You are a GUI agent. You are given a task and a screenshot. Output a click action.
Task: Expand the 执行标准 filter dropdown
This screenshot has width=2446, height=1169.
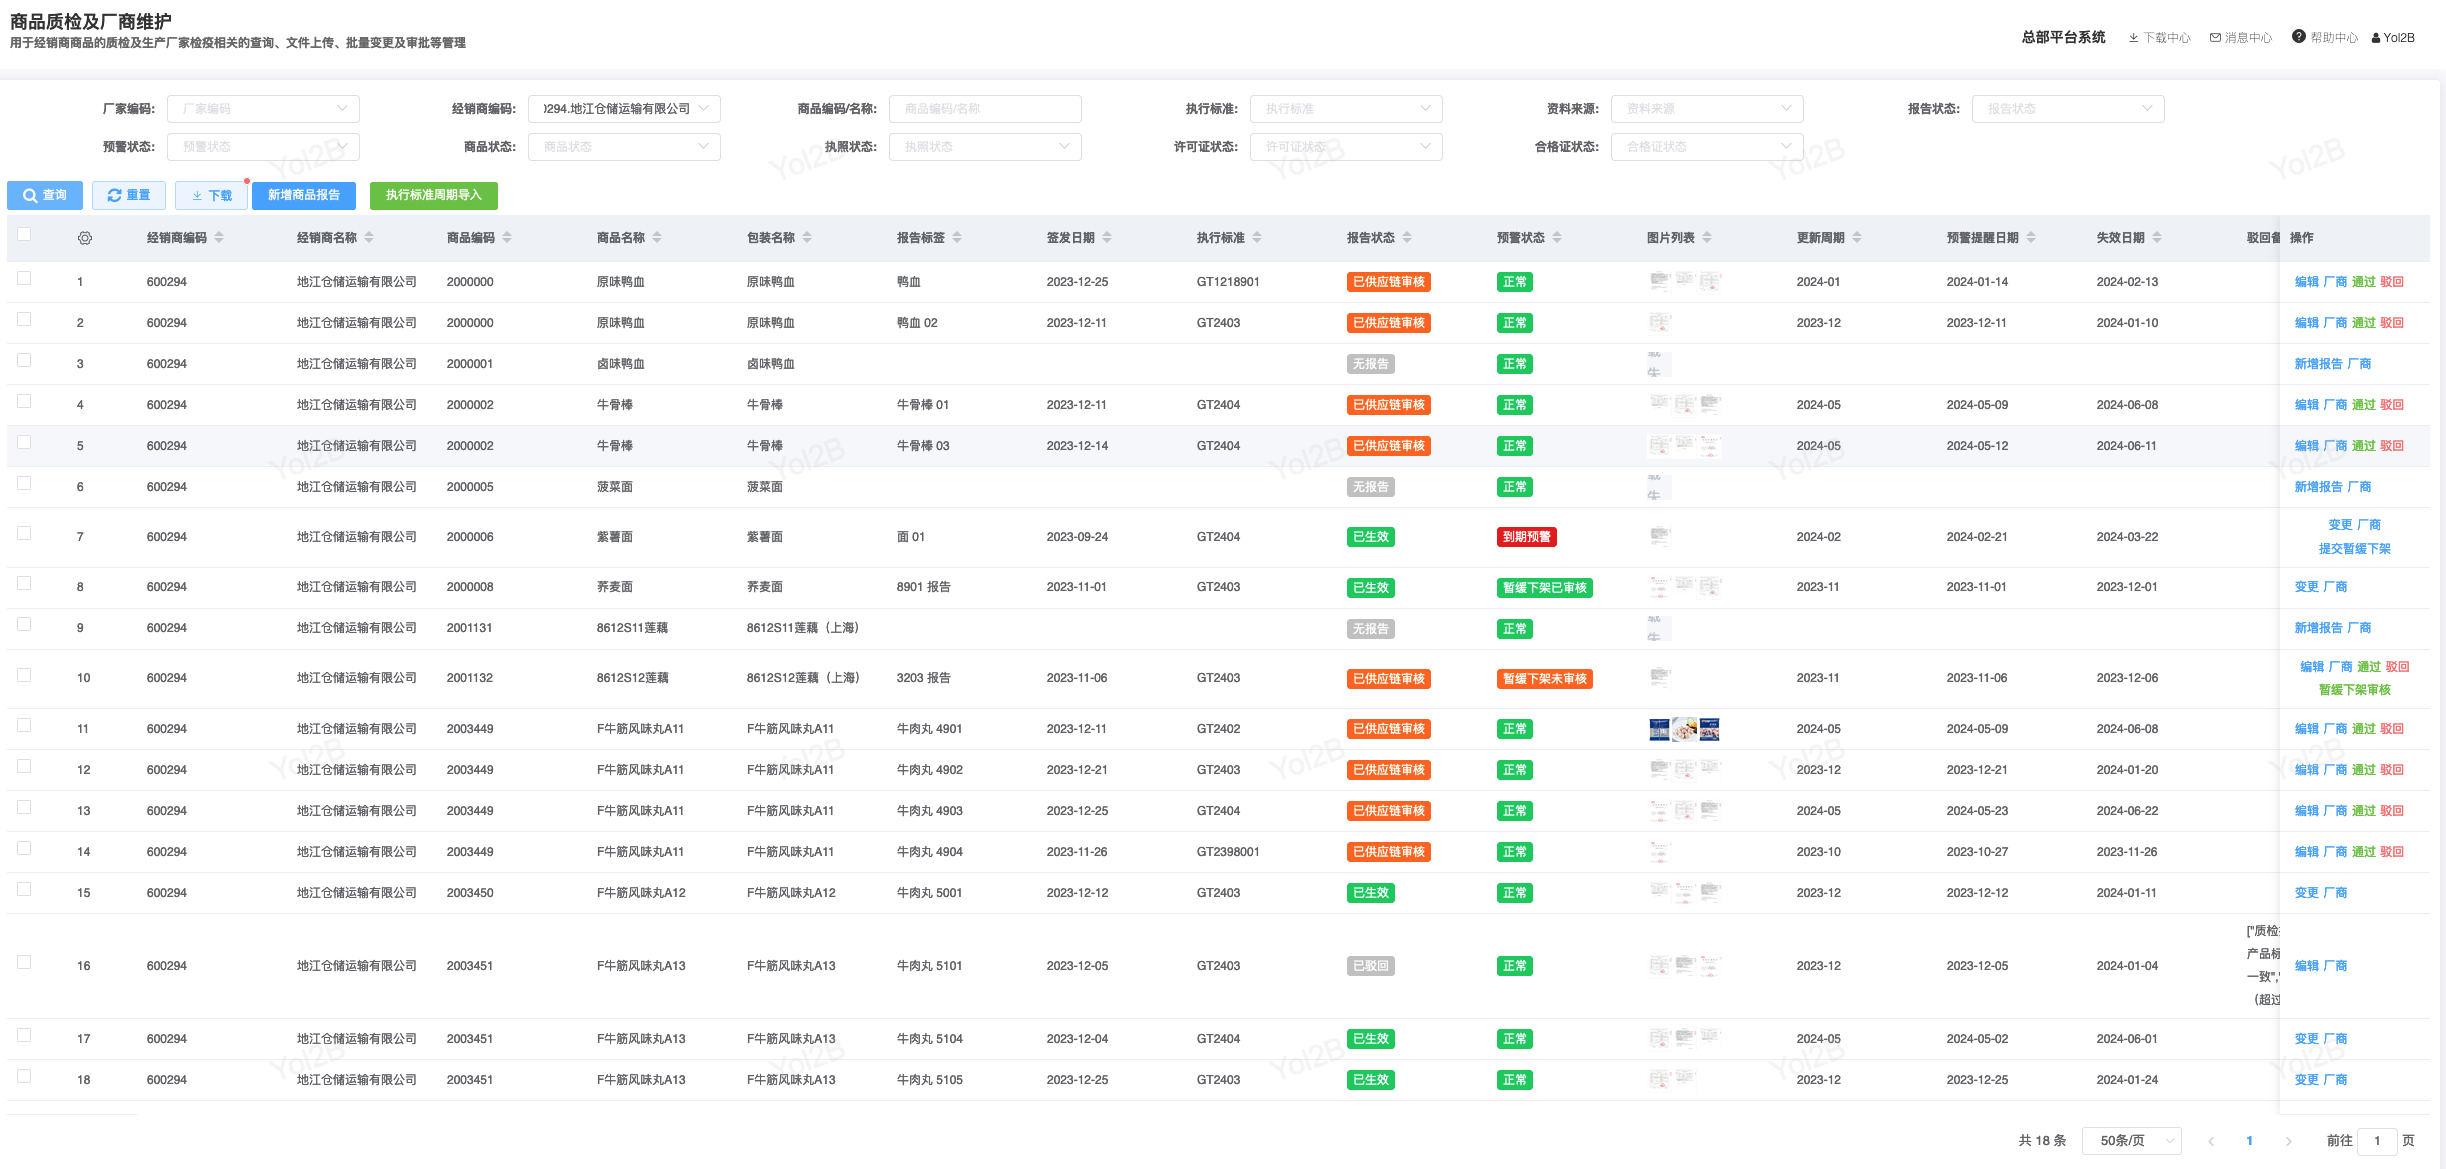[1345, 109]
